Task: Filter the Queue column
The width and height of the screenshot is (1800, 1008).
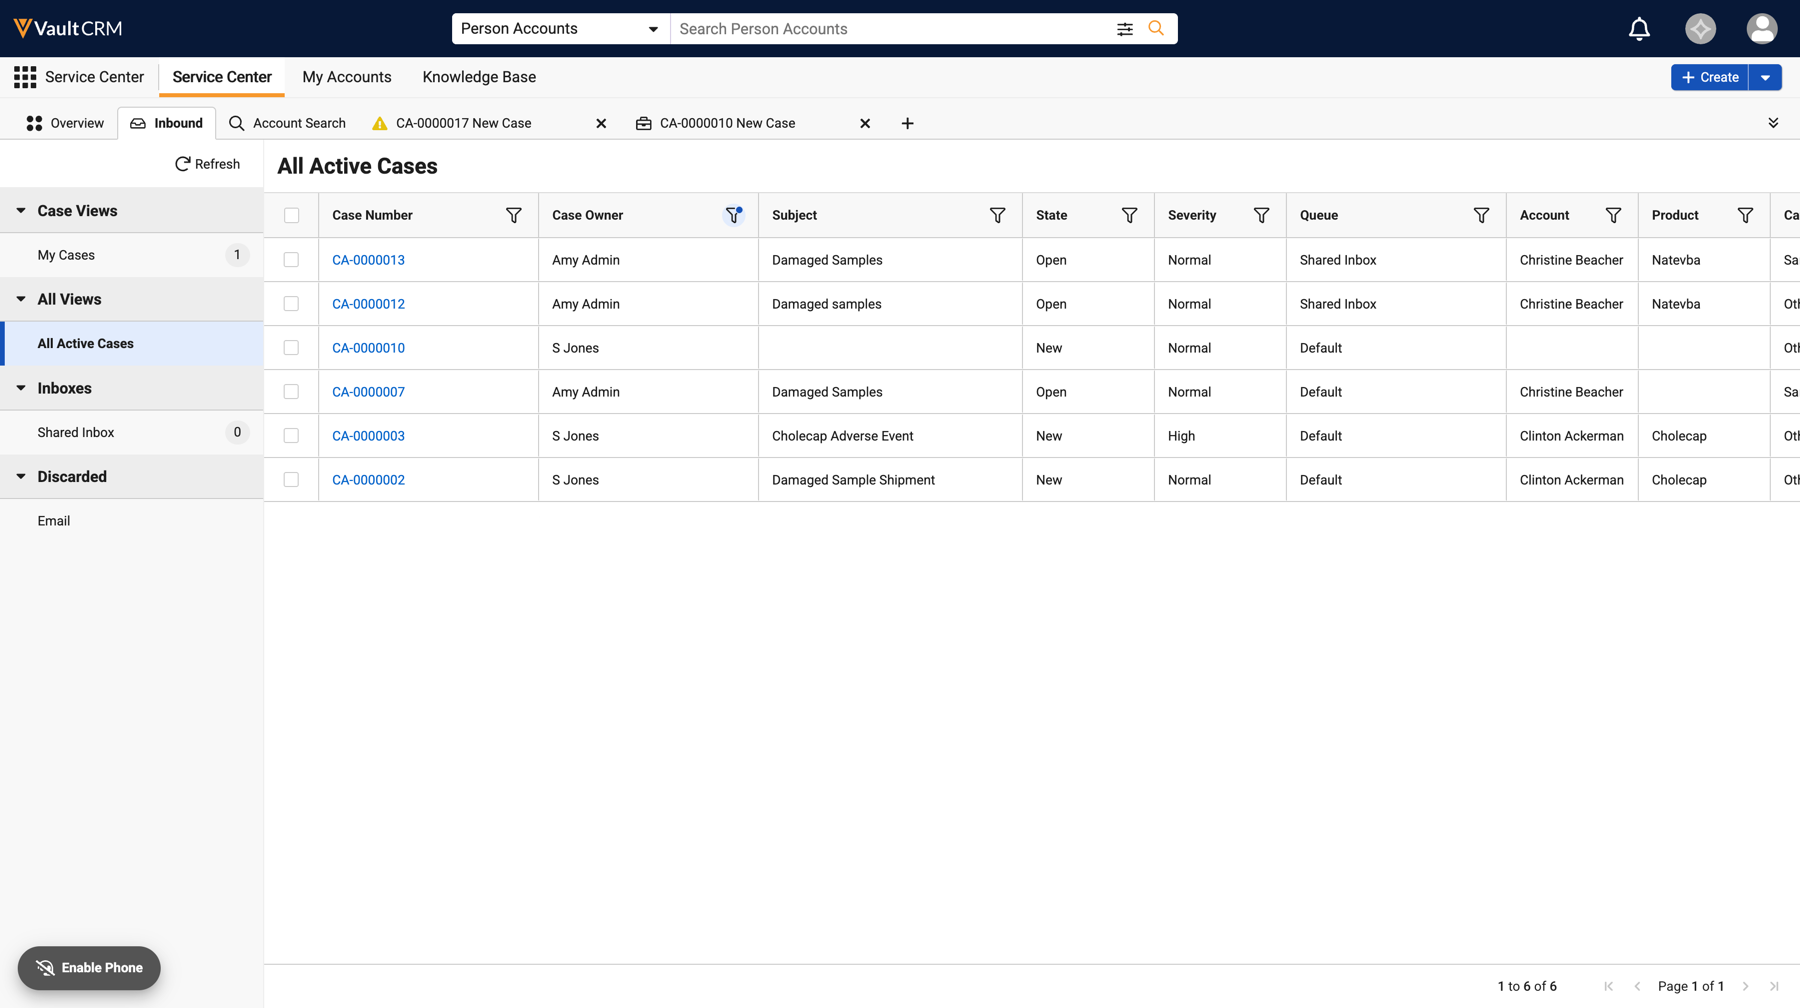Action: tap(1481, 215)
